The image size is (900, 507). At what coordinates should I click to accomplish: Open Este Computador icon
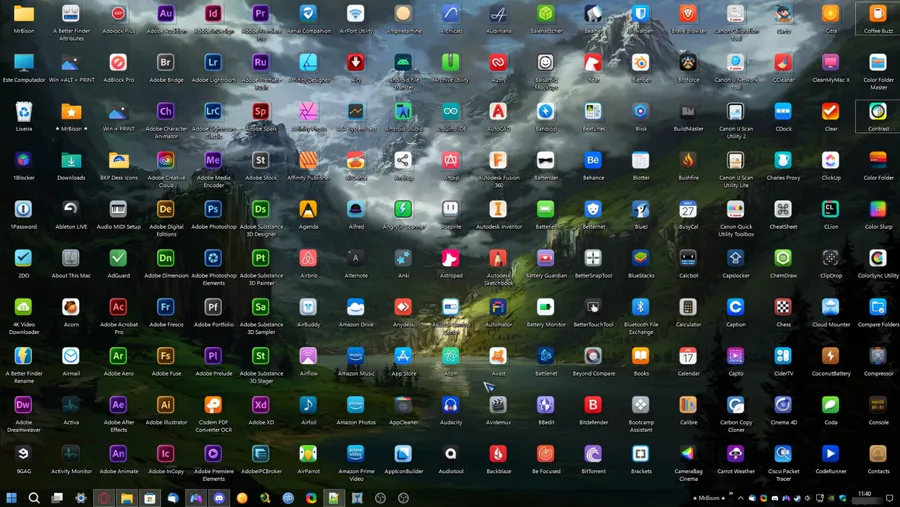(x=23, y=63)
